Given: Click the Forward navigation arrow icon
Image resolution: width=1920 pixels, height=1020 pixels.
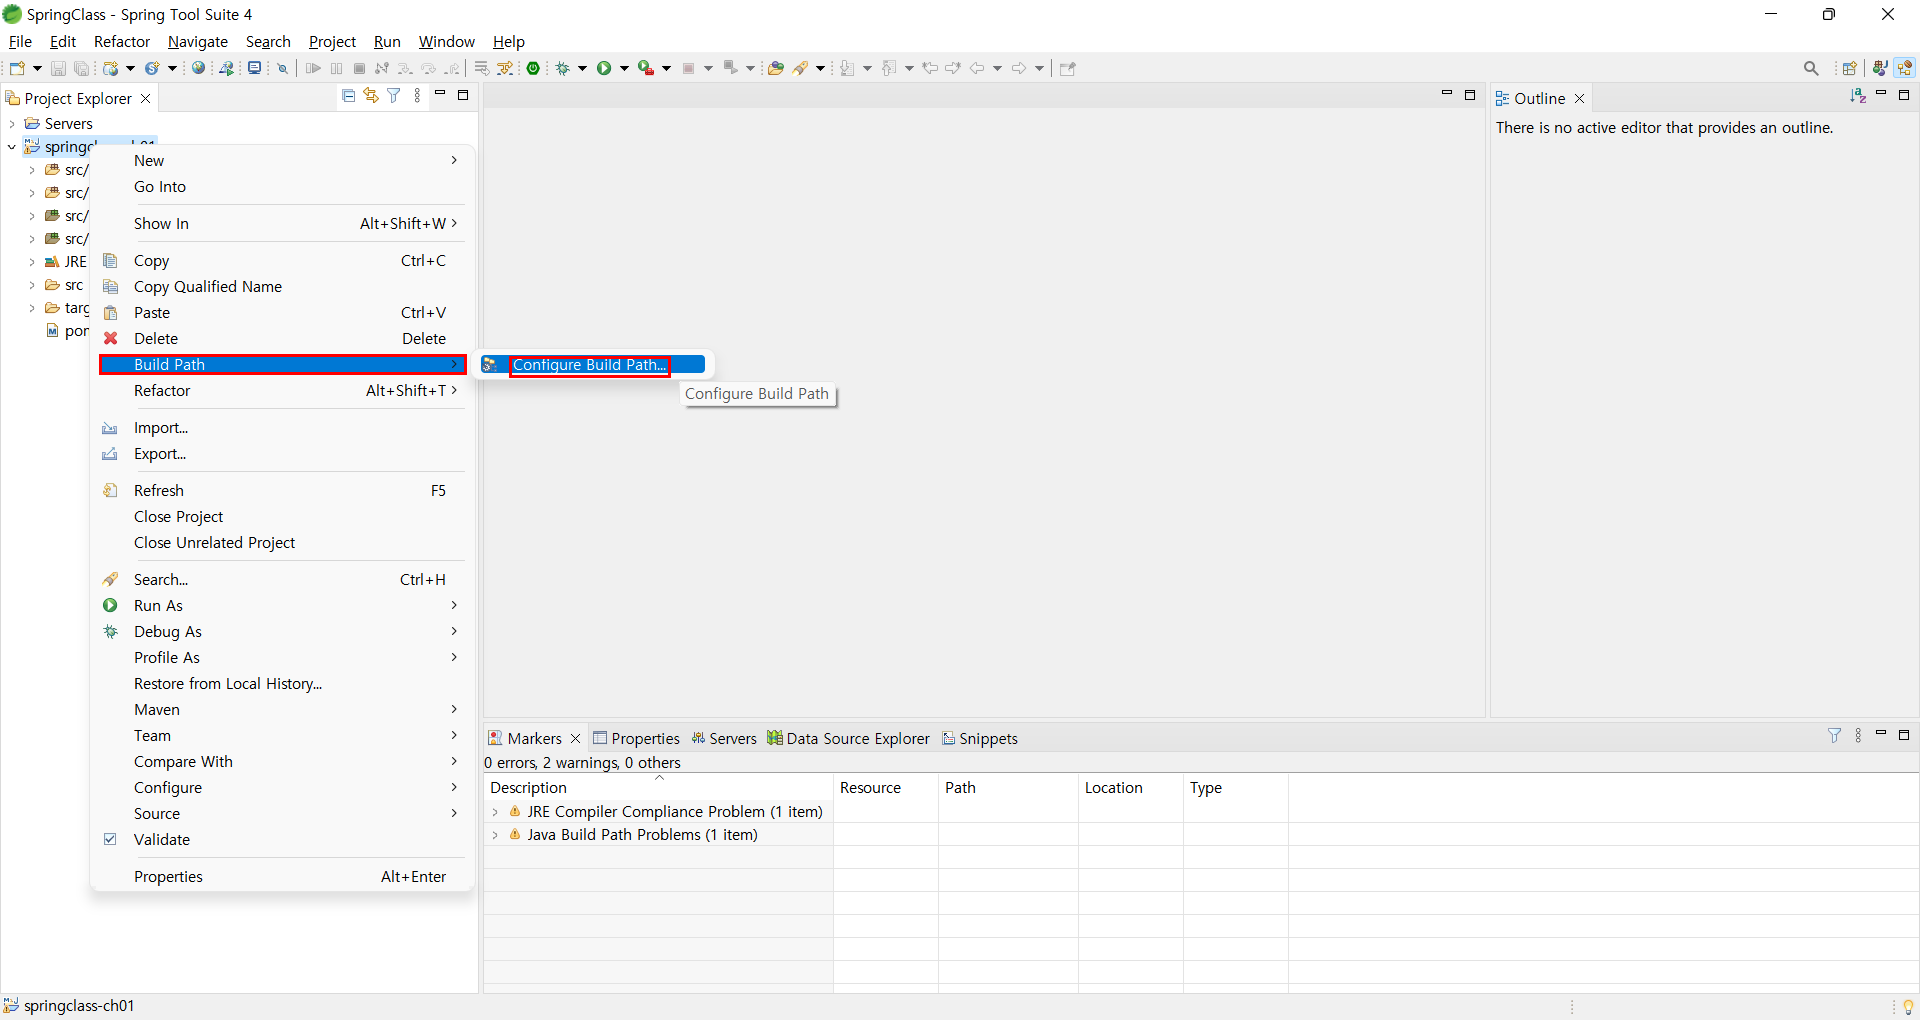Looking at the screenshot, I should click(1018, 68).
